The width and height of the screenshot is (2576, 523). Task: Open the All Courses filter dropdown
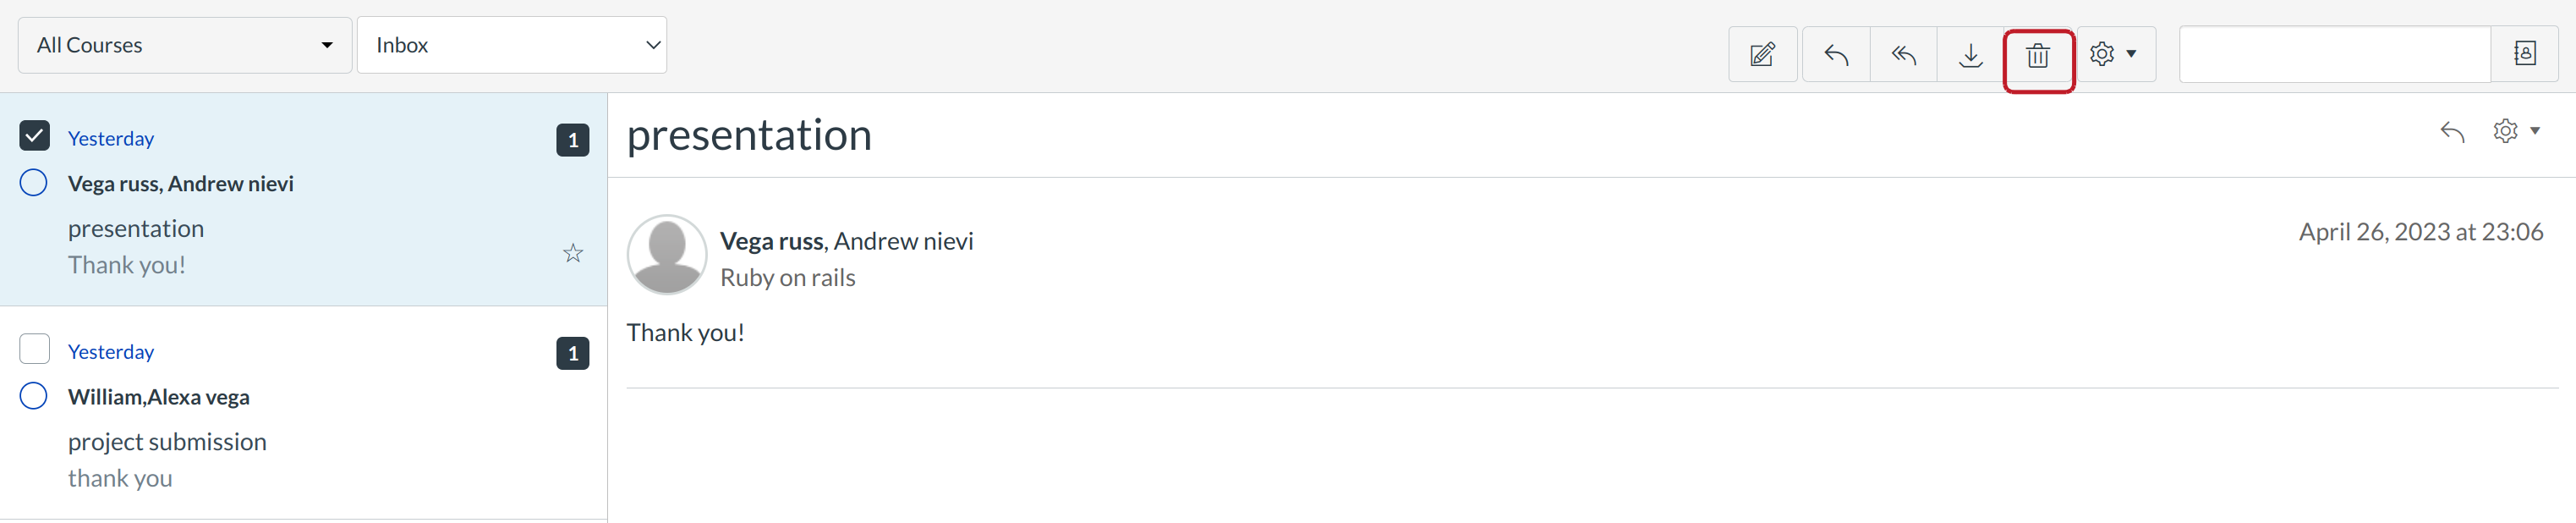(185, 45)
